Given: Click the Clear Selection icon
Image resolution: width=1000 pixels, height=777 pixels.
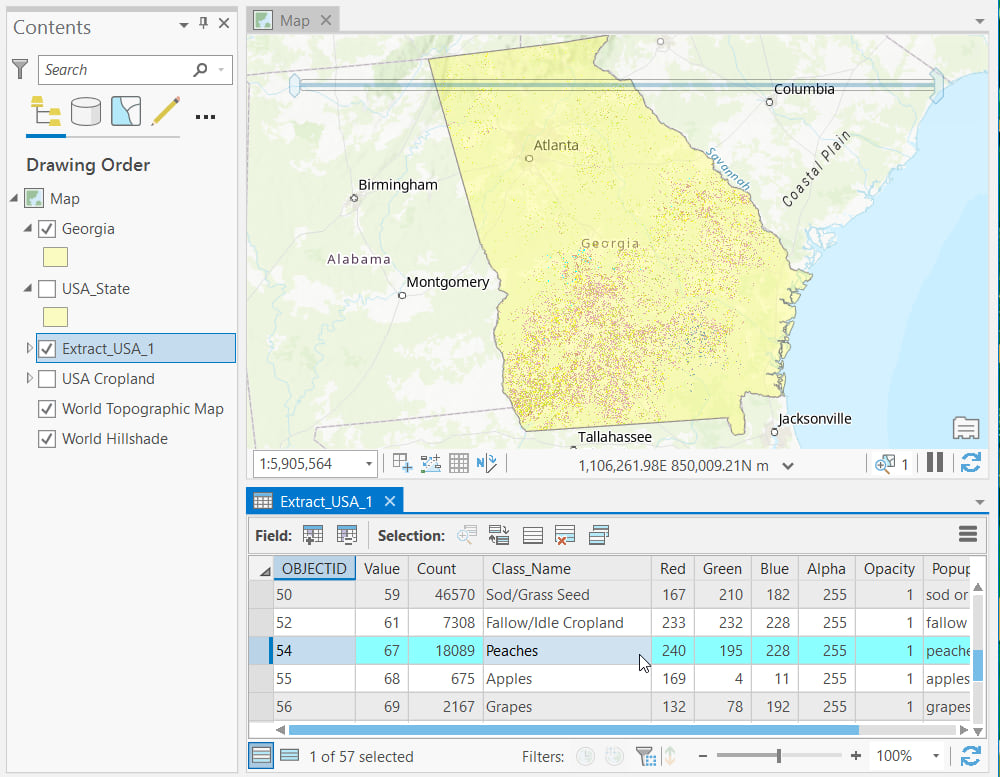Looking at the screenshot, I should [x=565, y=535].
